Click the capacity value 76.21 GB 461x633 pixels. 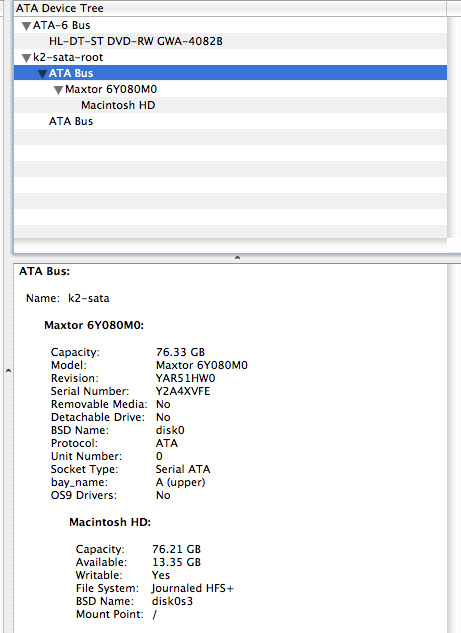coord(176,549)
